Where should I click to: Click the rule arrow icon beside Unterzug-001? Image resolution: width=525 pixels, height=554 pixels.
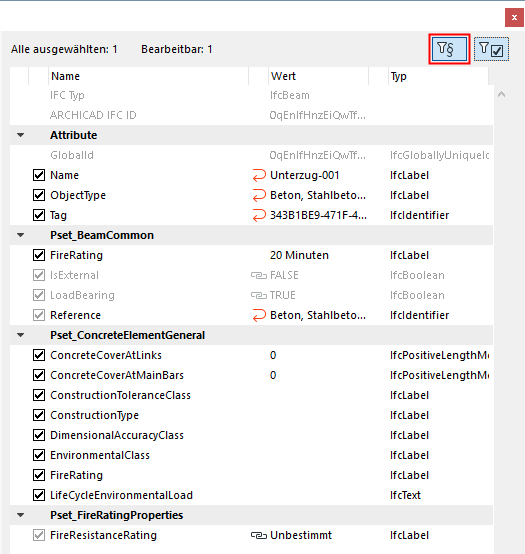(259, 175)
